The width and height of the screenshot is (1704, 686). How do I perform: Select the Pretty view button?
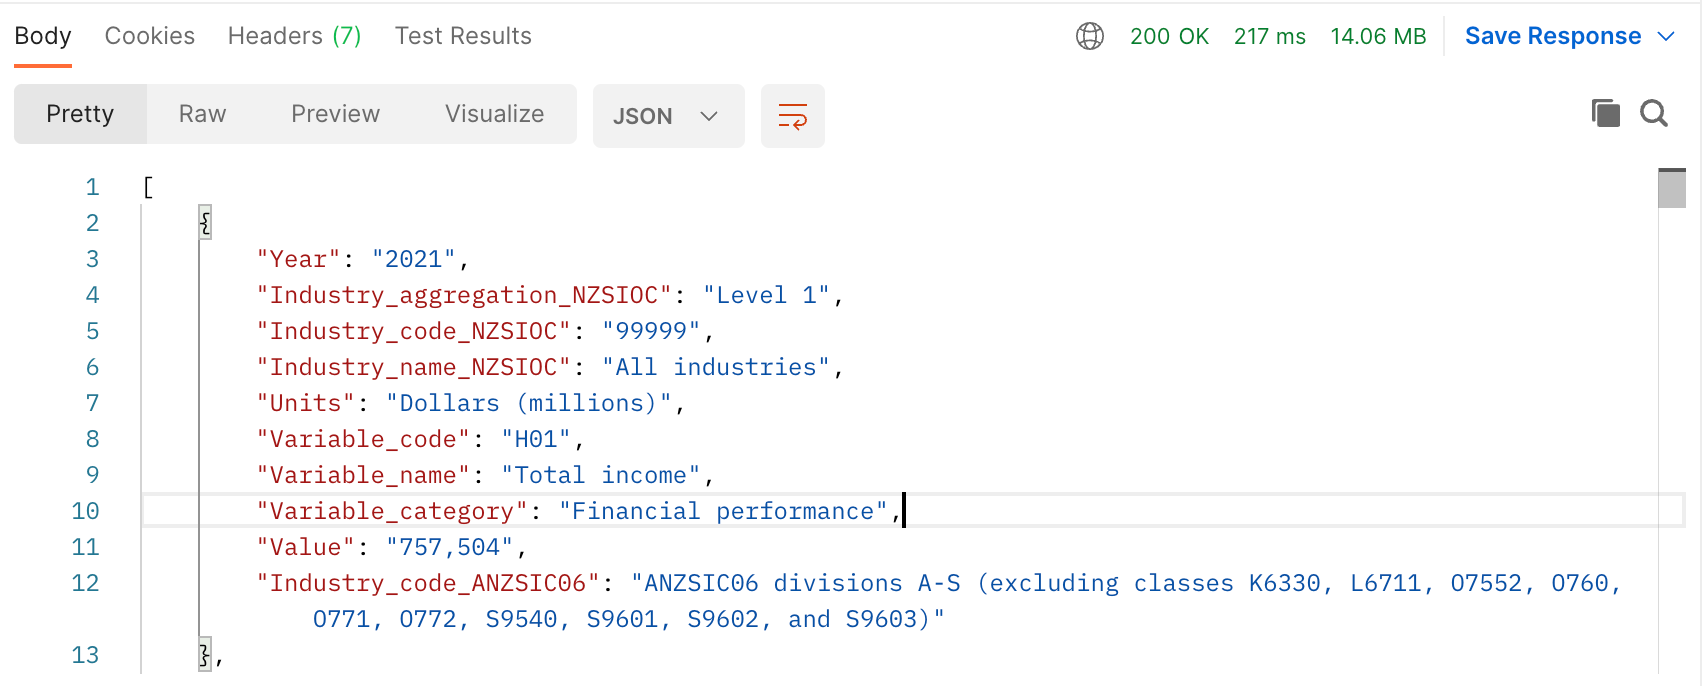(x=80, y=114)
